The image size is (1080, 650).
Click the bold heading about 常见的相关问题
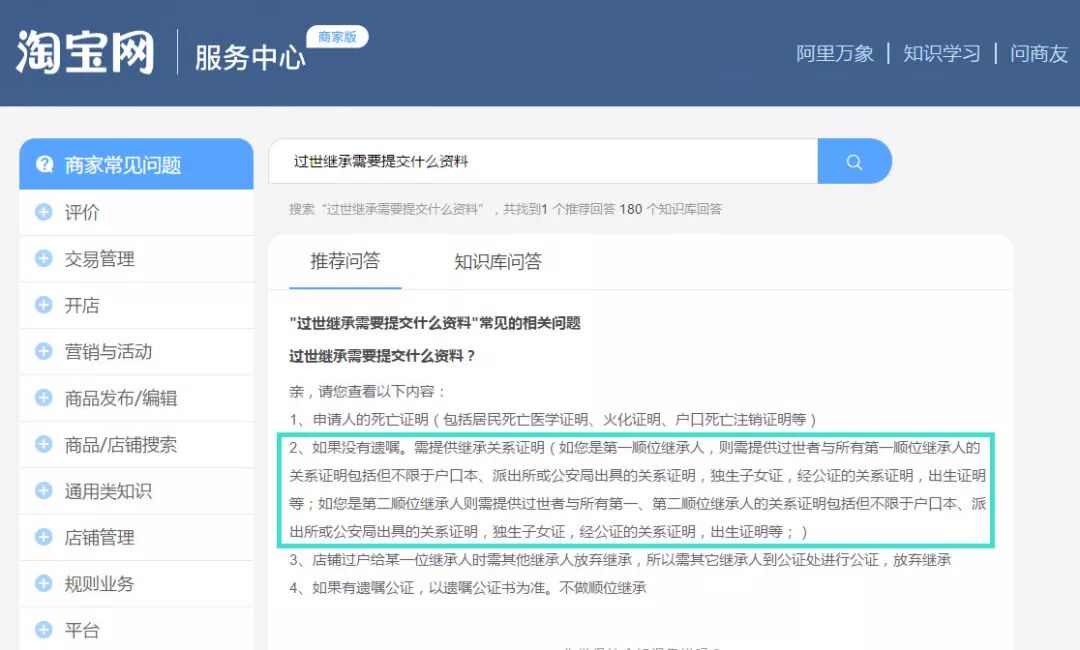pyautogui.click(x=435, y=323)
